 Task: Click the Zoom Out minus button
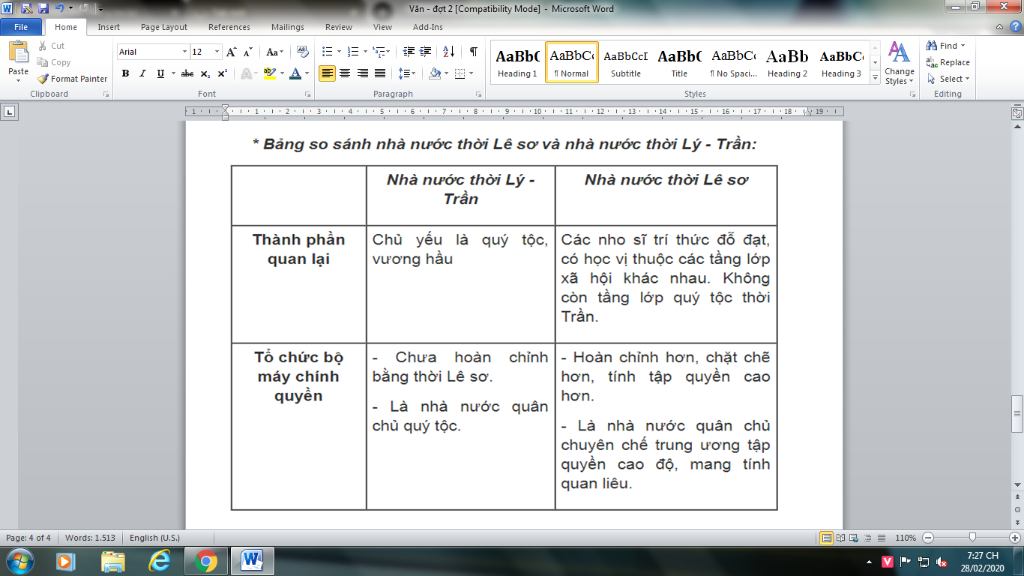coord(928,537)
